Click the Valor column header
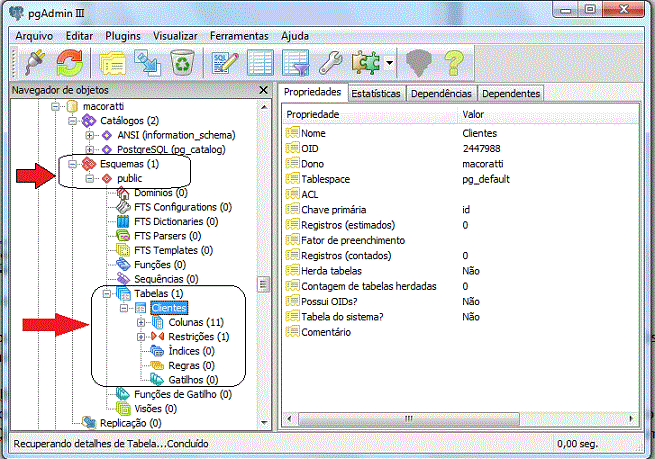This screenshot has width=655, height=459. pyautogui.click(x=548, y=114)
